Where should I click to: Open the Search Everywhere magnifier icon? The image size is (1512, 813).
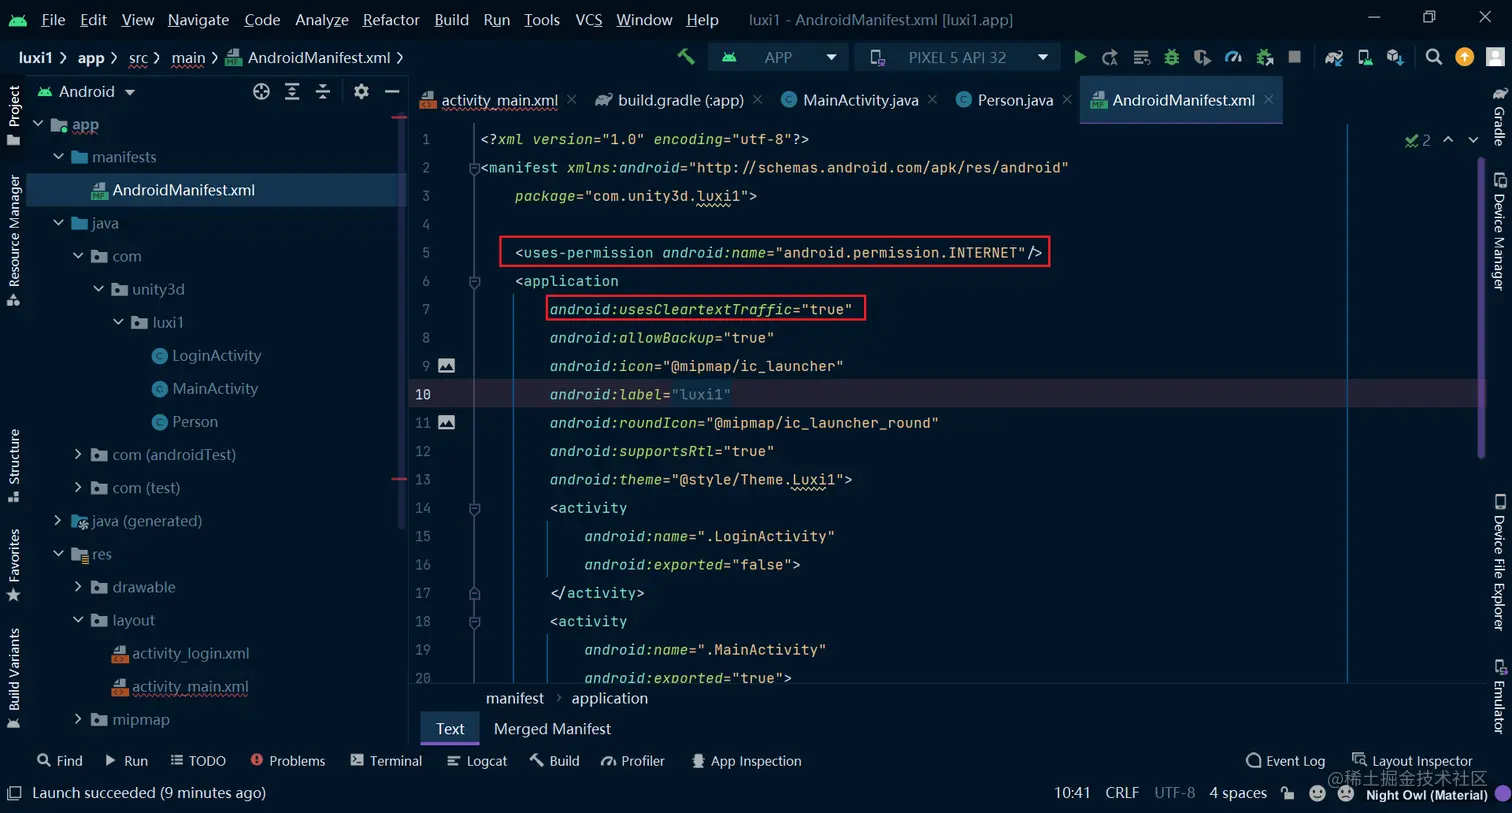point(1434,57)
